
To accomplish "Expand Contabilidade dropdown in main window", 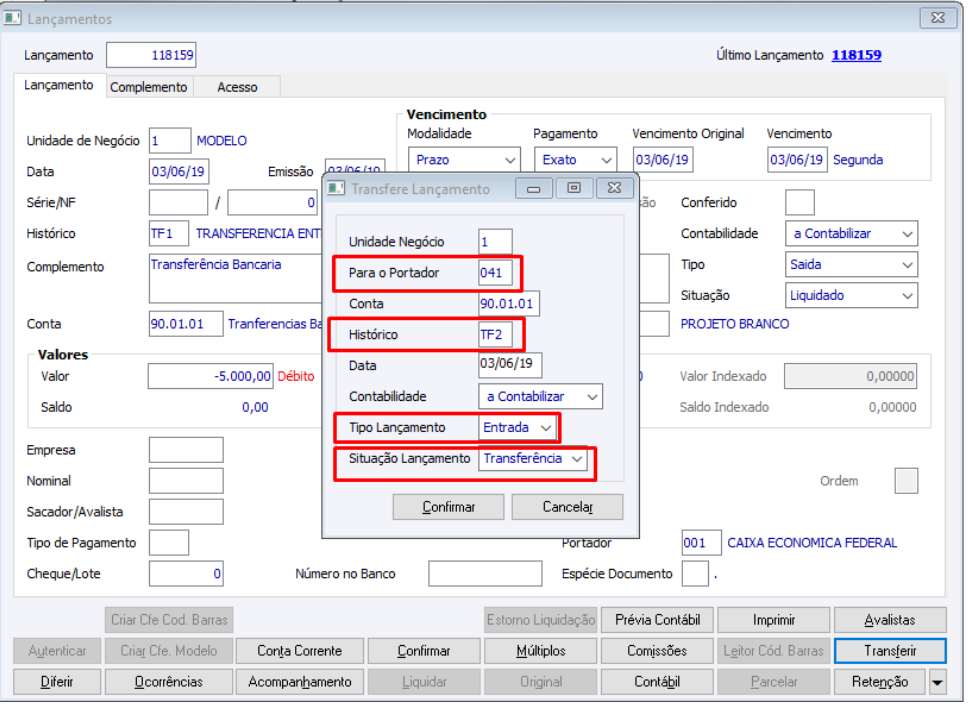I will pos(851,233).
